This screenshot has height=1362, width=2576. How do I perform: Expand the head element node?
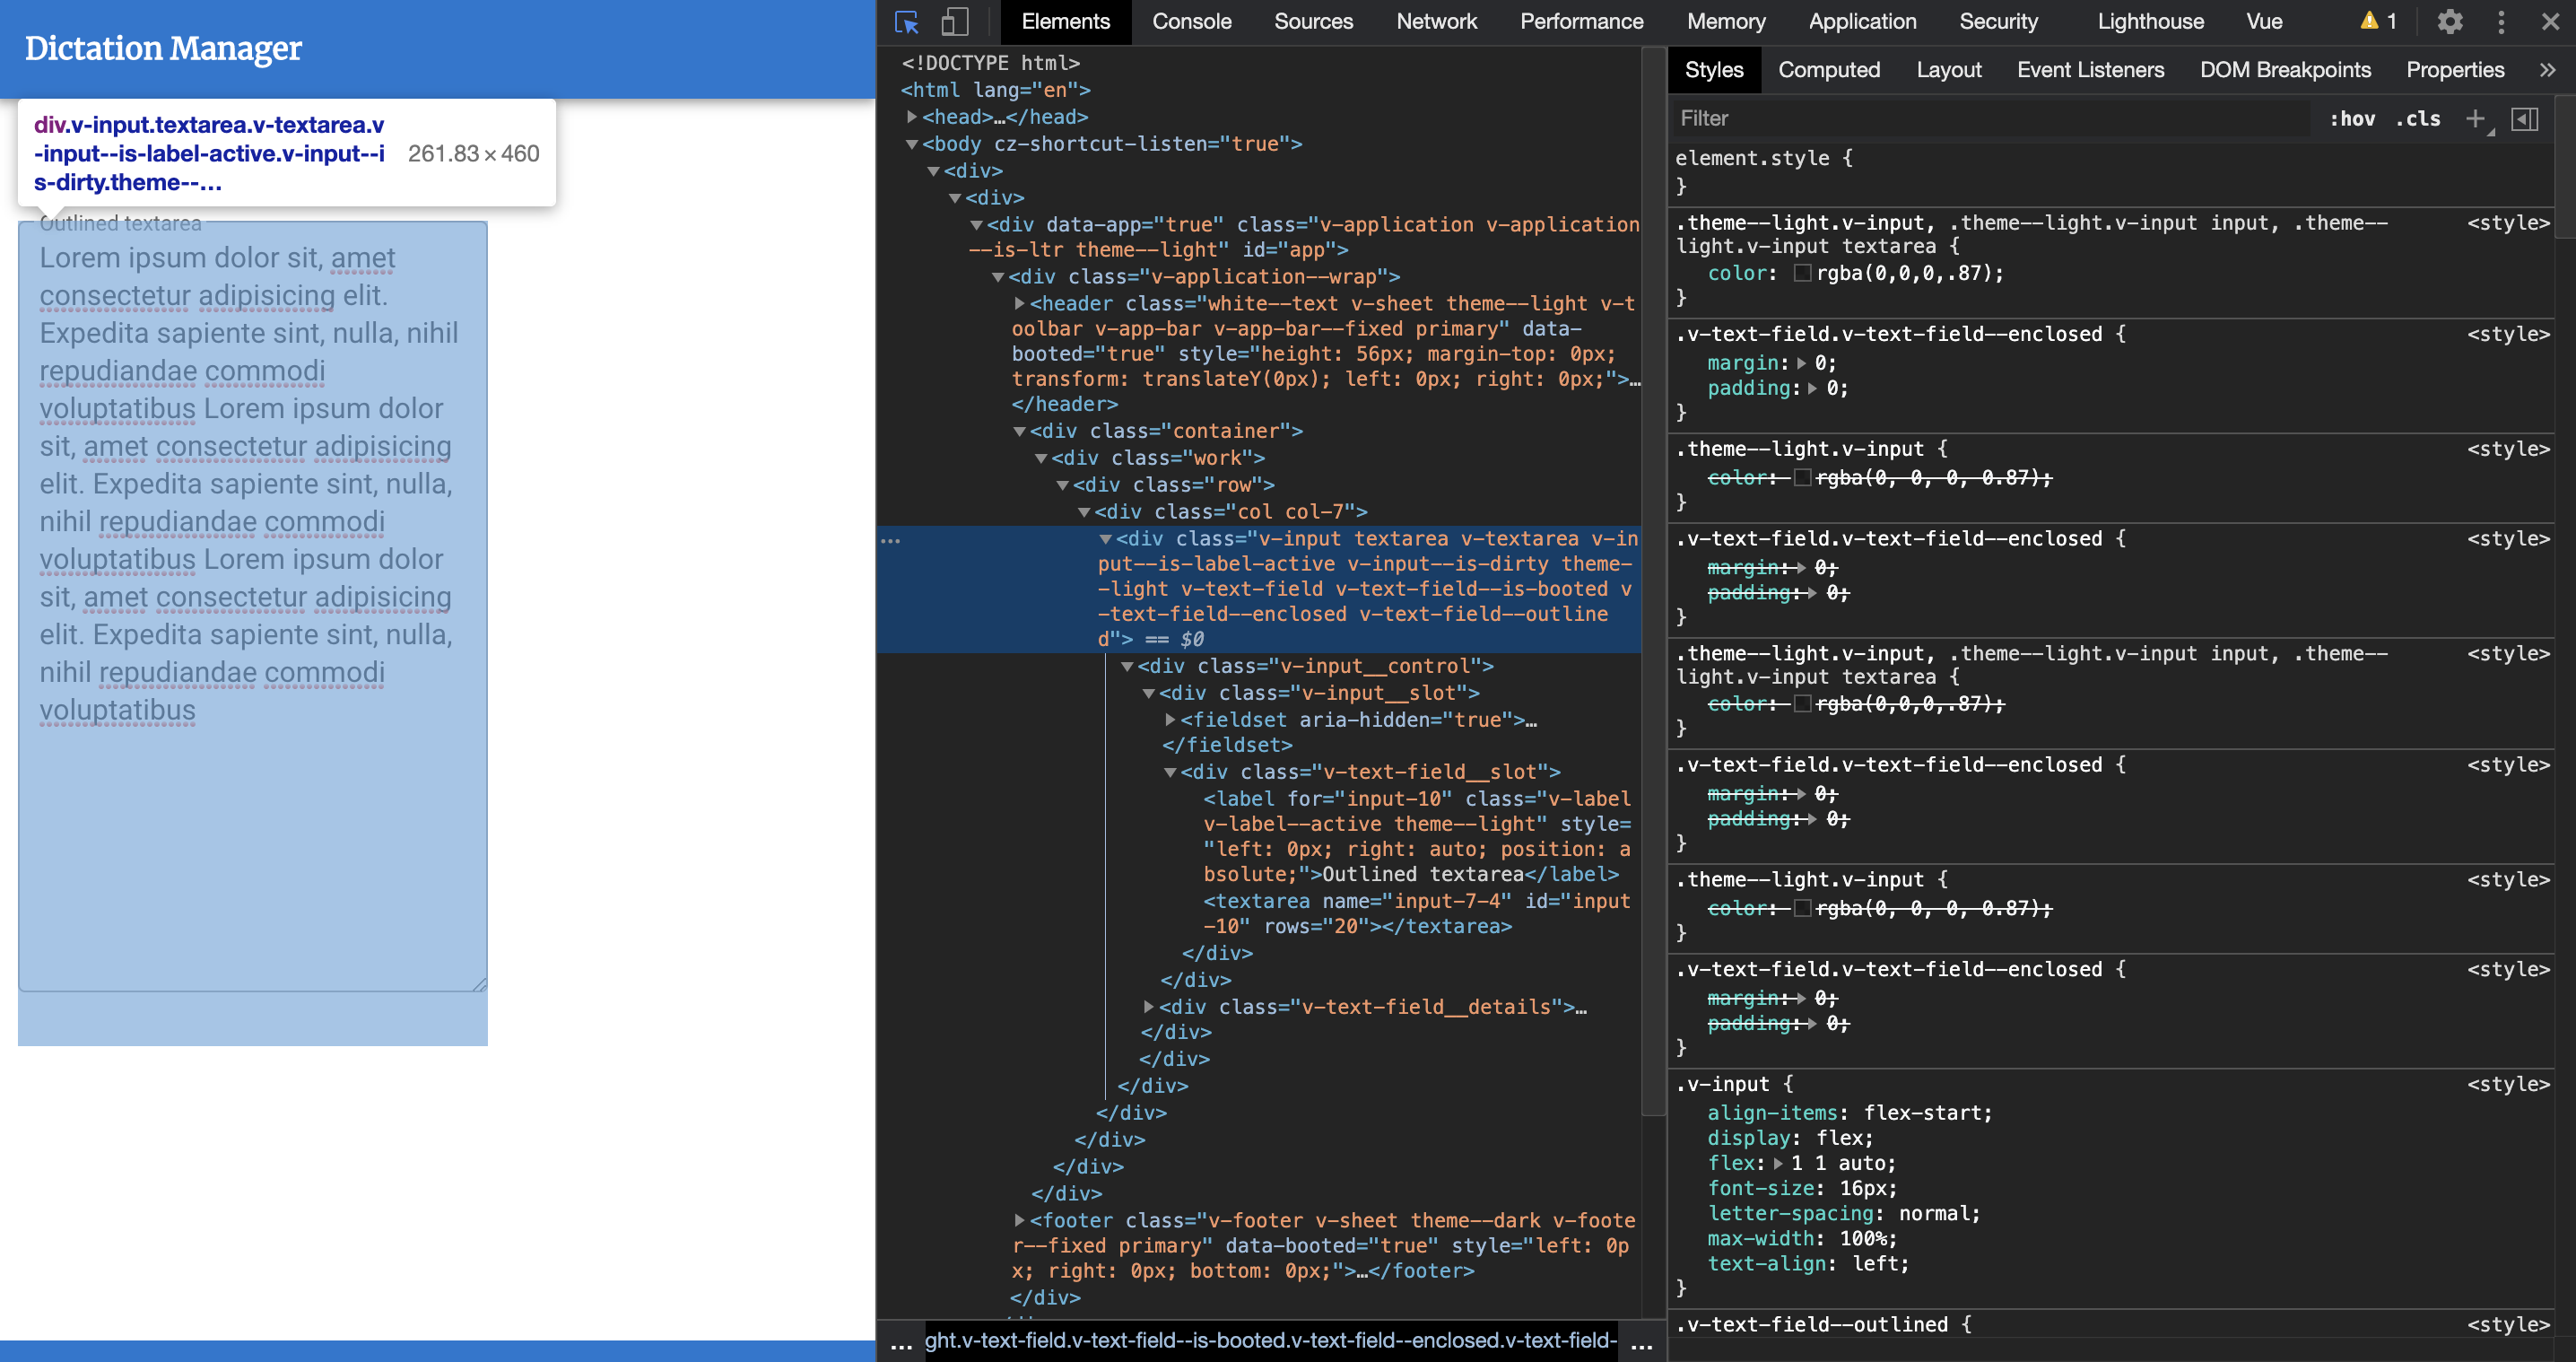coord(911,116)
